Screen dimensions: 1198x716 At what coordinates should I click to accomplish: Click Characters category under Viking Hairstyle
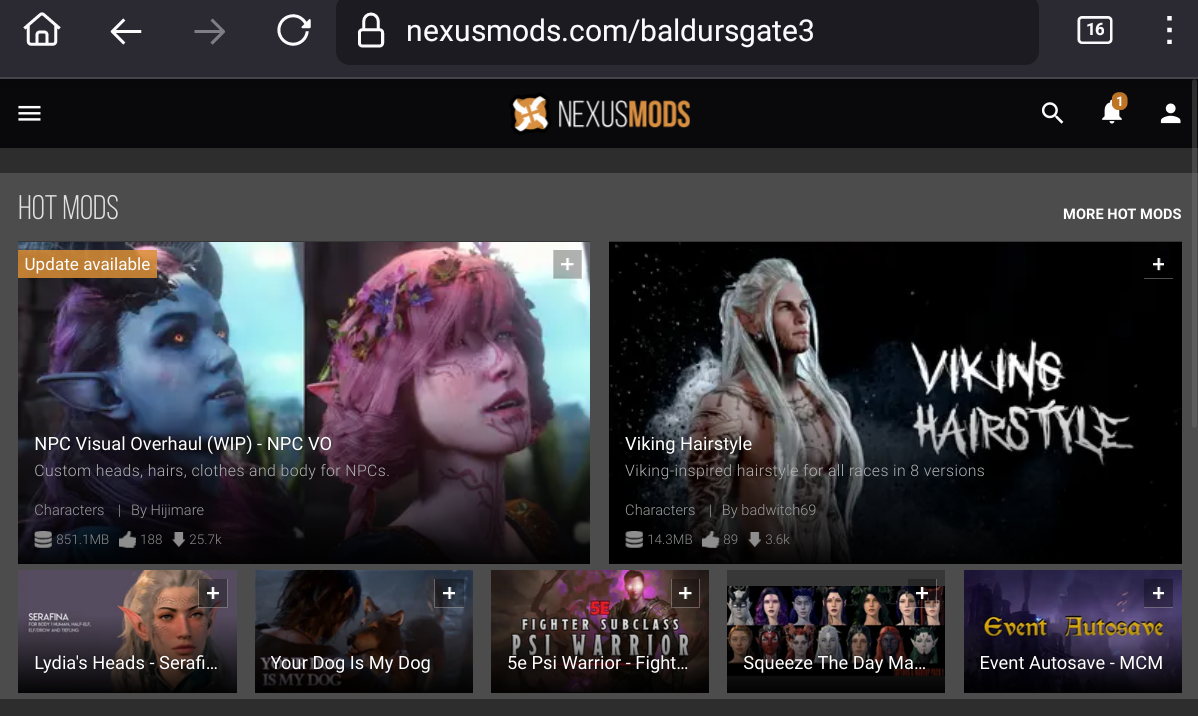(x=659, y=510)
